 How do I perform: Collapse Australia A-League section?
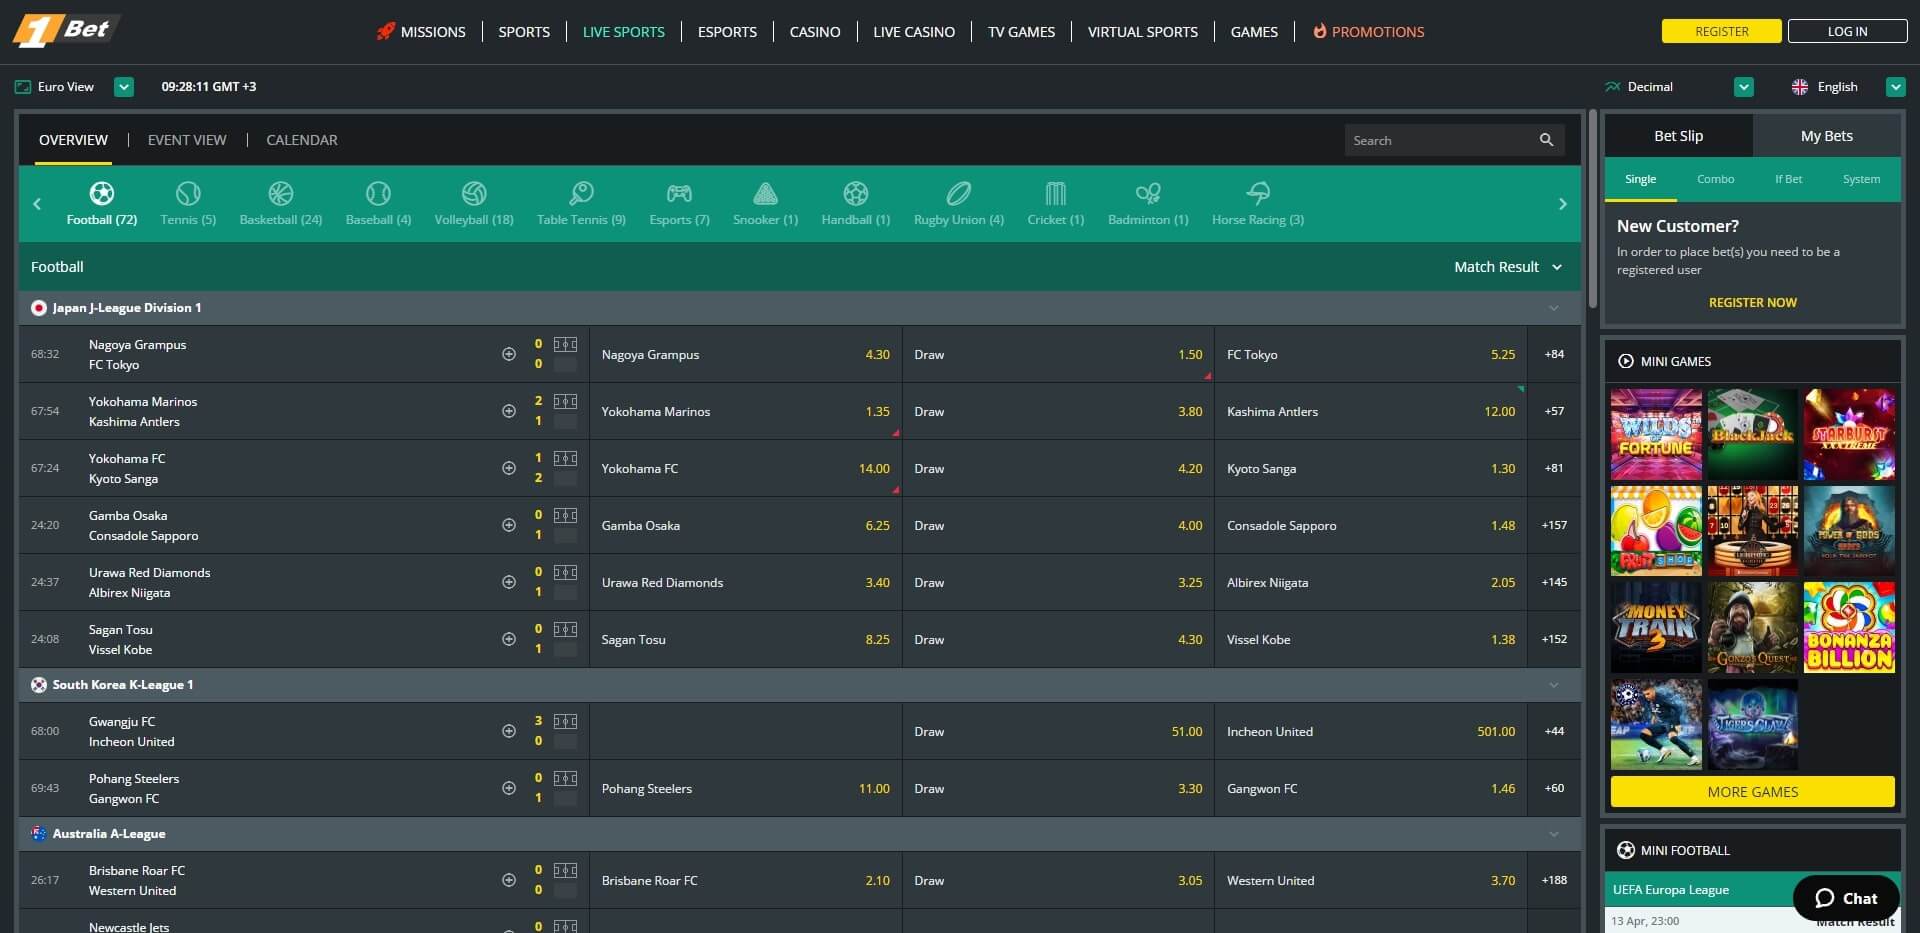tap(1554, 834)
